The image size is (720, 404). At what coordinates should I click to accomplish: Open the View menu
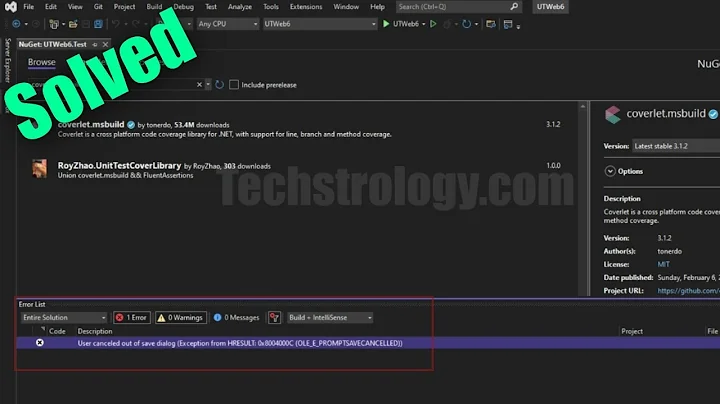click(x=75, y=6)
